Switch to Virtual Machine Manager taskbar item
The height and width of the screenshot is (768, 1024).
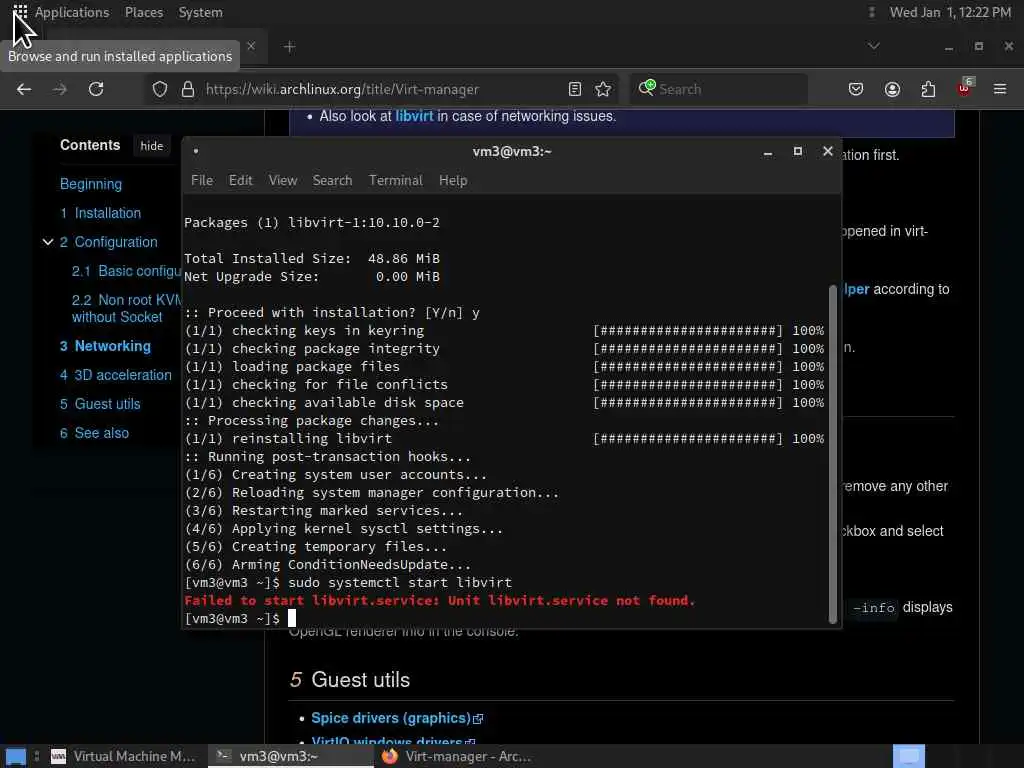point(124,756)
